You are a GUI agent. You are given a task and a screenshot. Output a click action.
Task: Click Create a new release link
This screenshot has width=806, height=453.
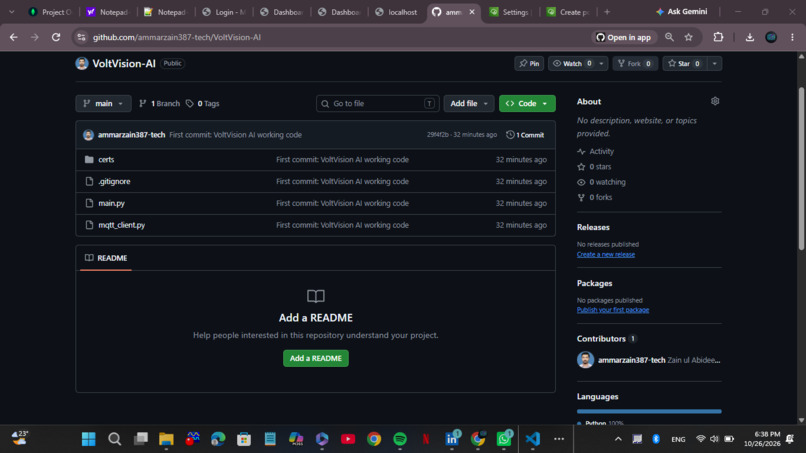(606, 255)
